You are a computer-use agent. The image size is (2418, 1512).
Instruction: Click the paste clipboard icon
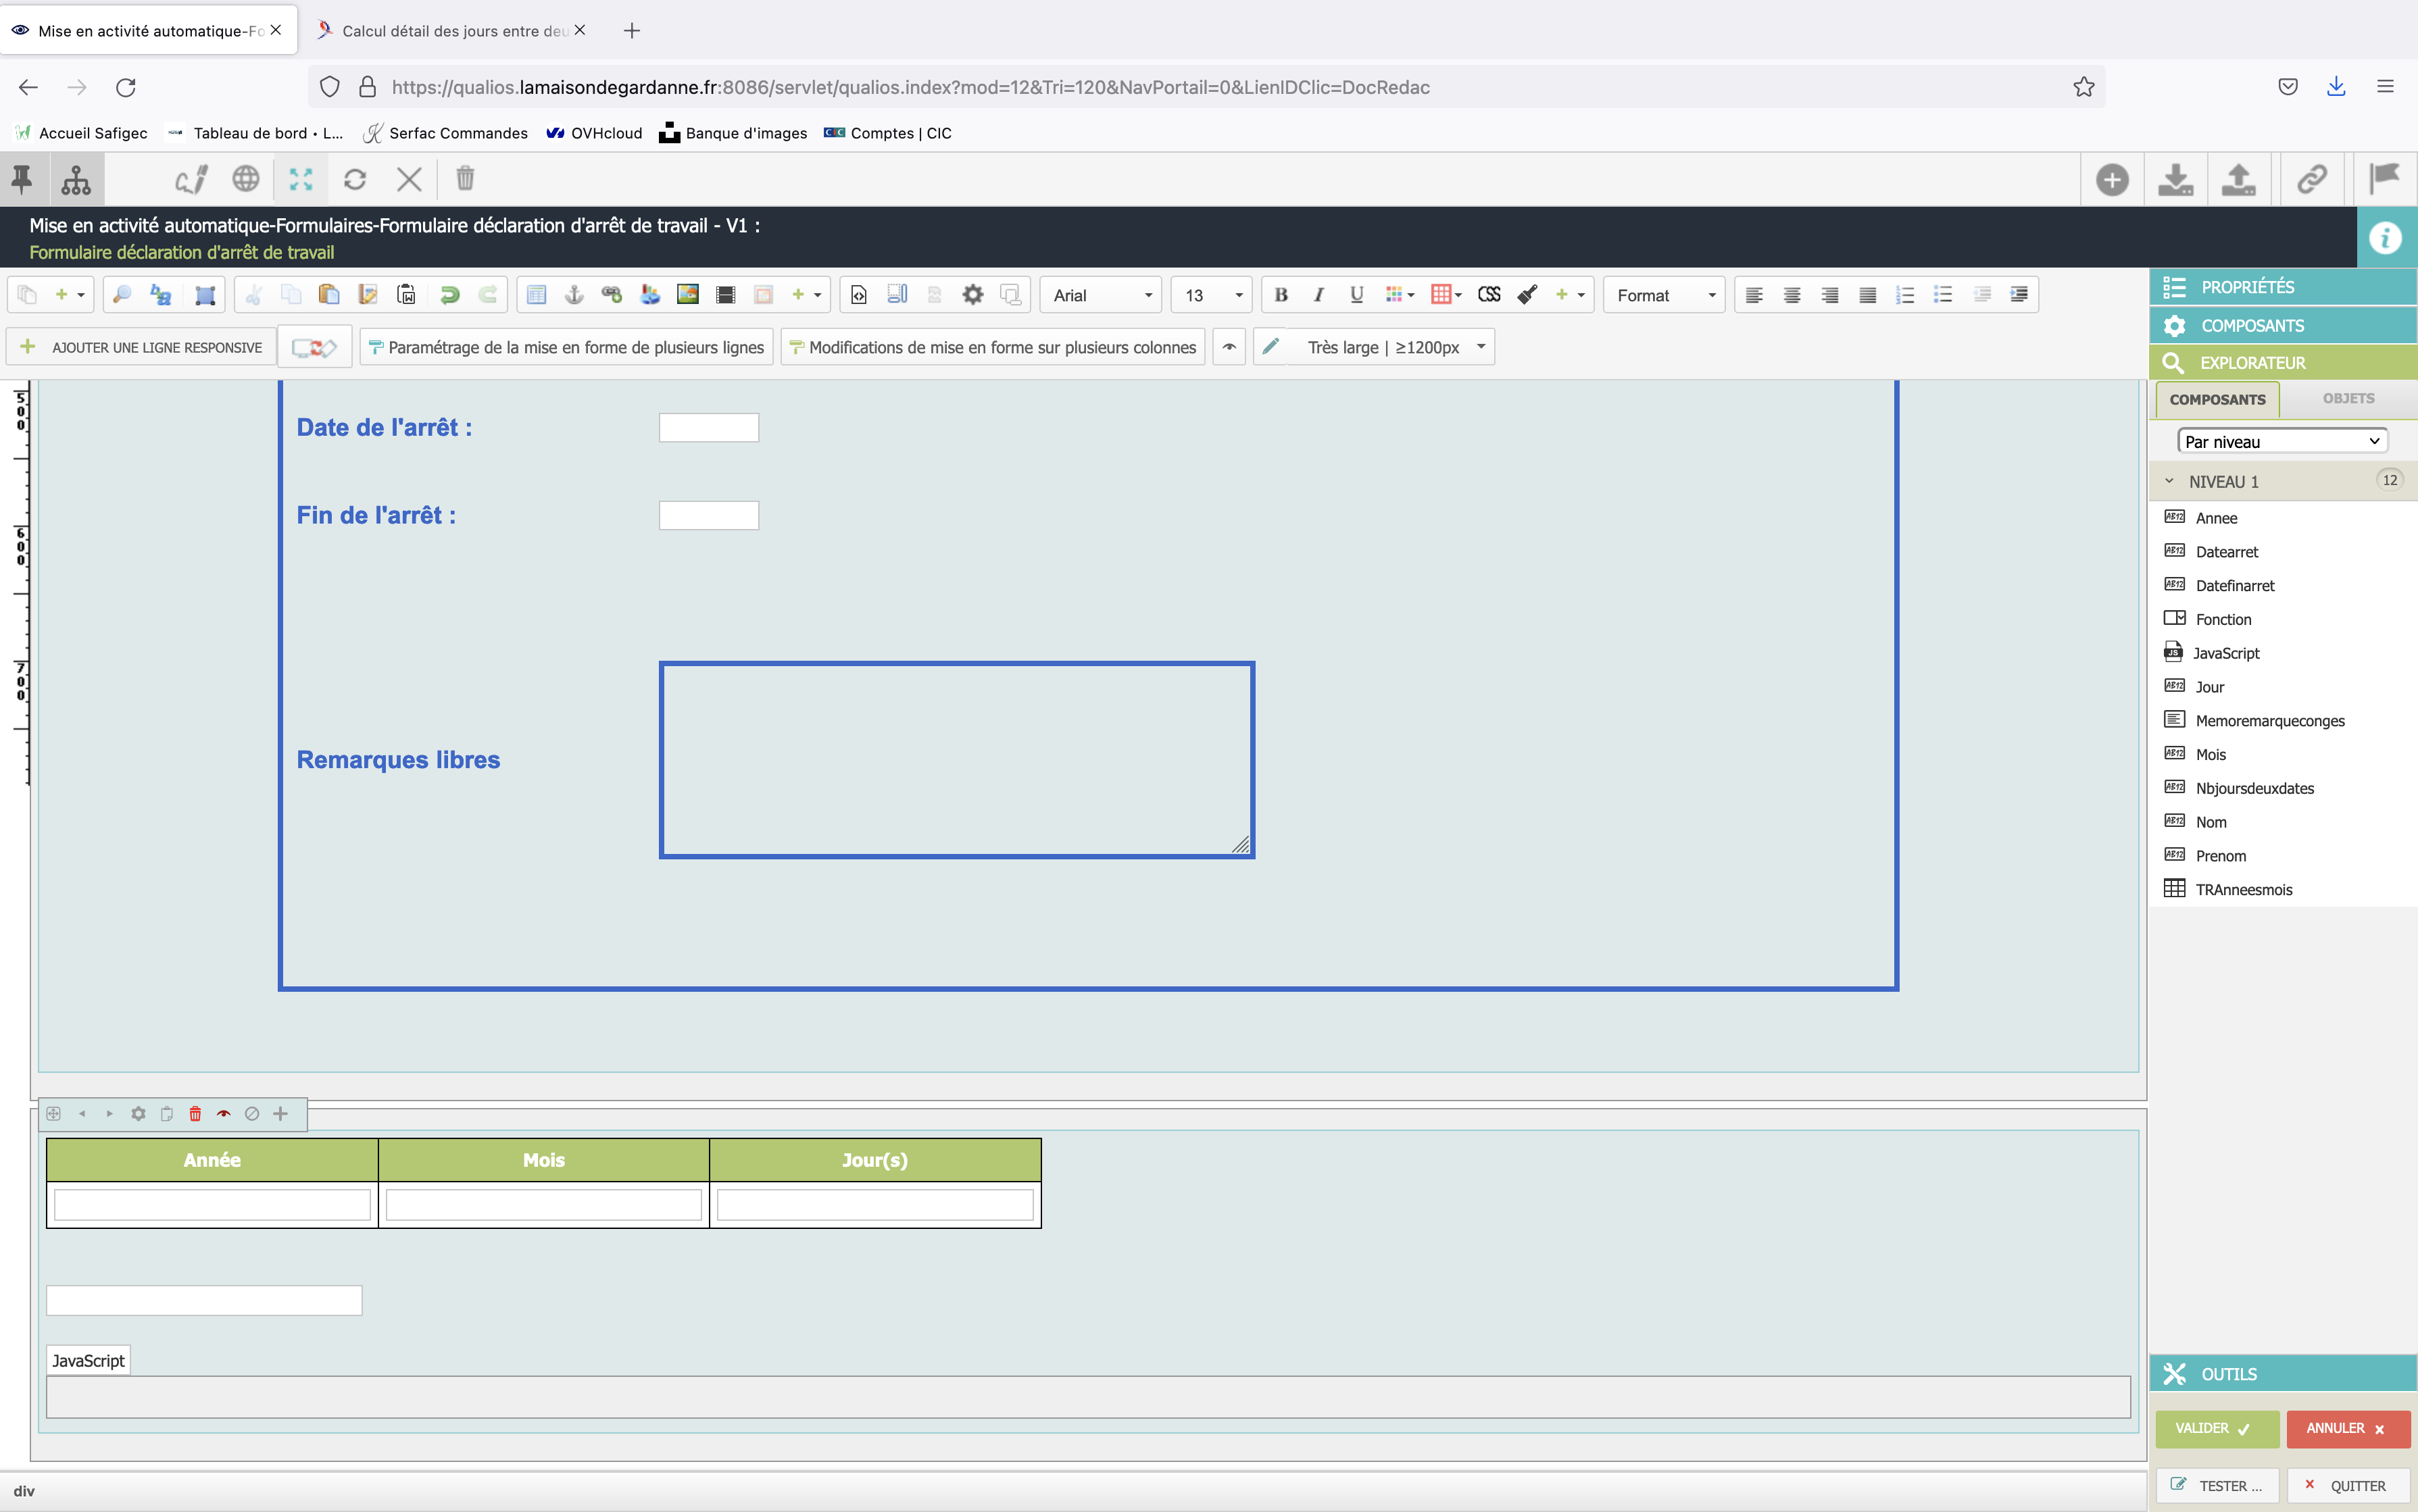[x=329, y=295]
